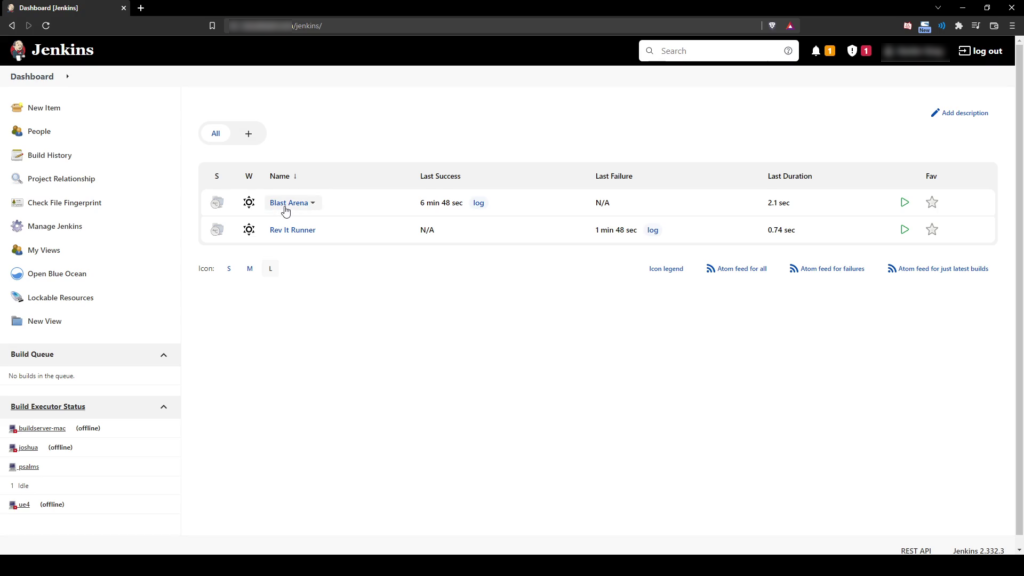
Task: Toggle favorite star for Blast Arena
Action: coord(932,202)
